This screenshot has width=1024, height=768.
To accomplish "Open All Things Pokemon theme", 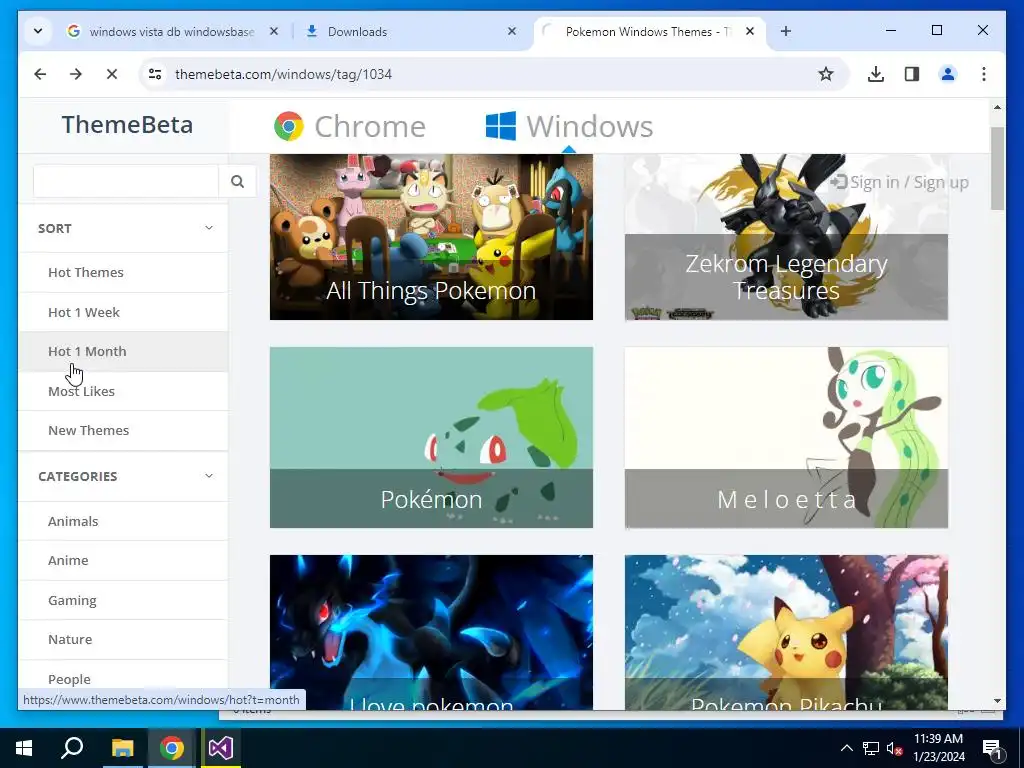I will (x=431, y=237).
